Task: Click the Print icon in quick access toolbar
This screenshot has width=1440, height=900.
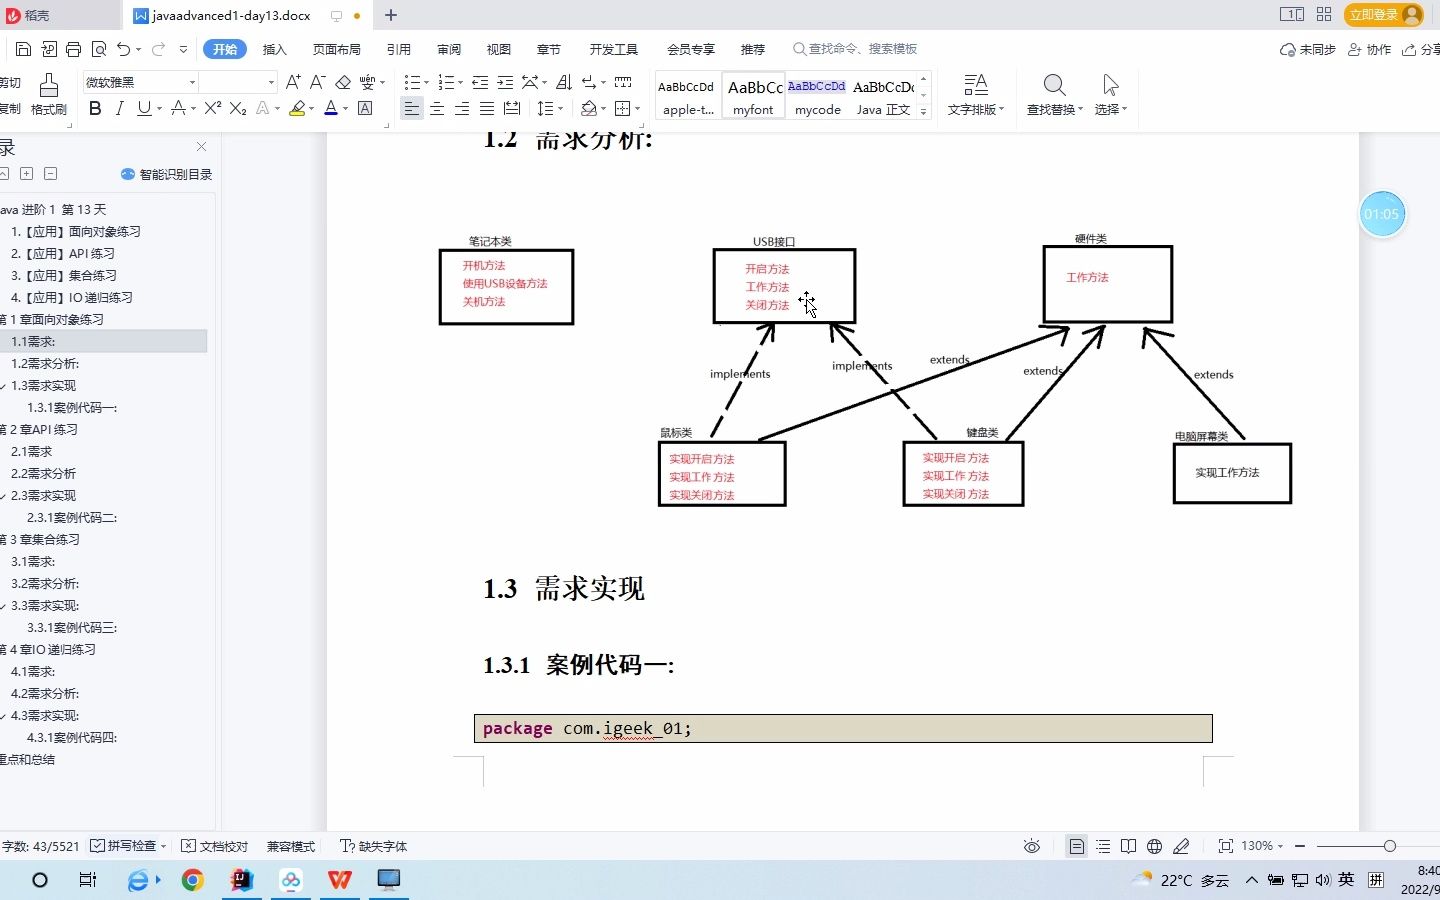Action: [x=73, y=49]
